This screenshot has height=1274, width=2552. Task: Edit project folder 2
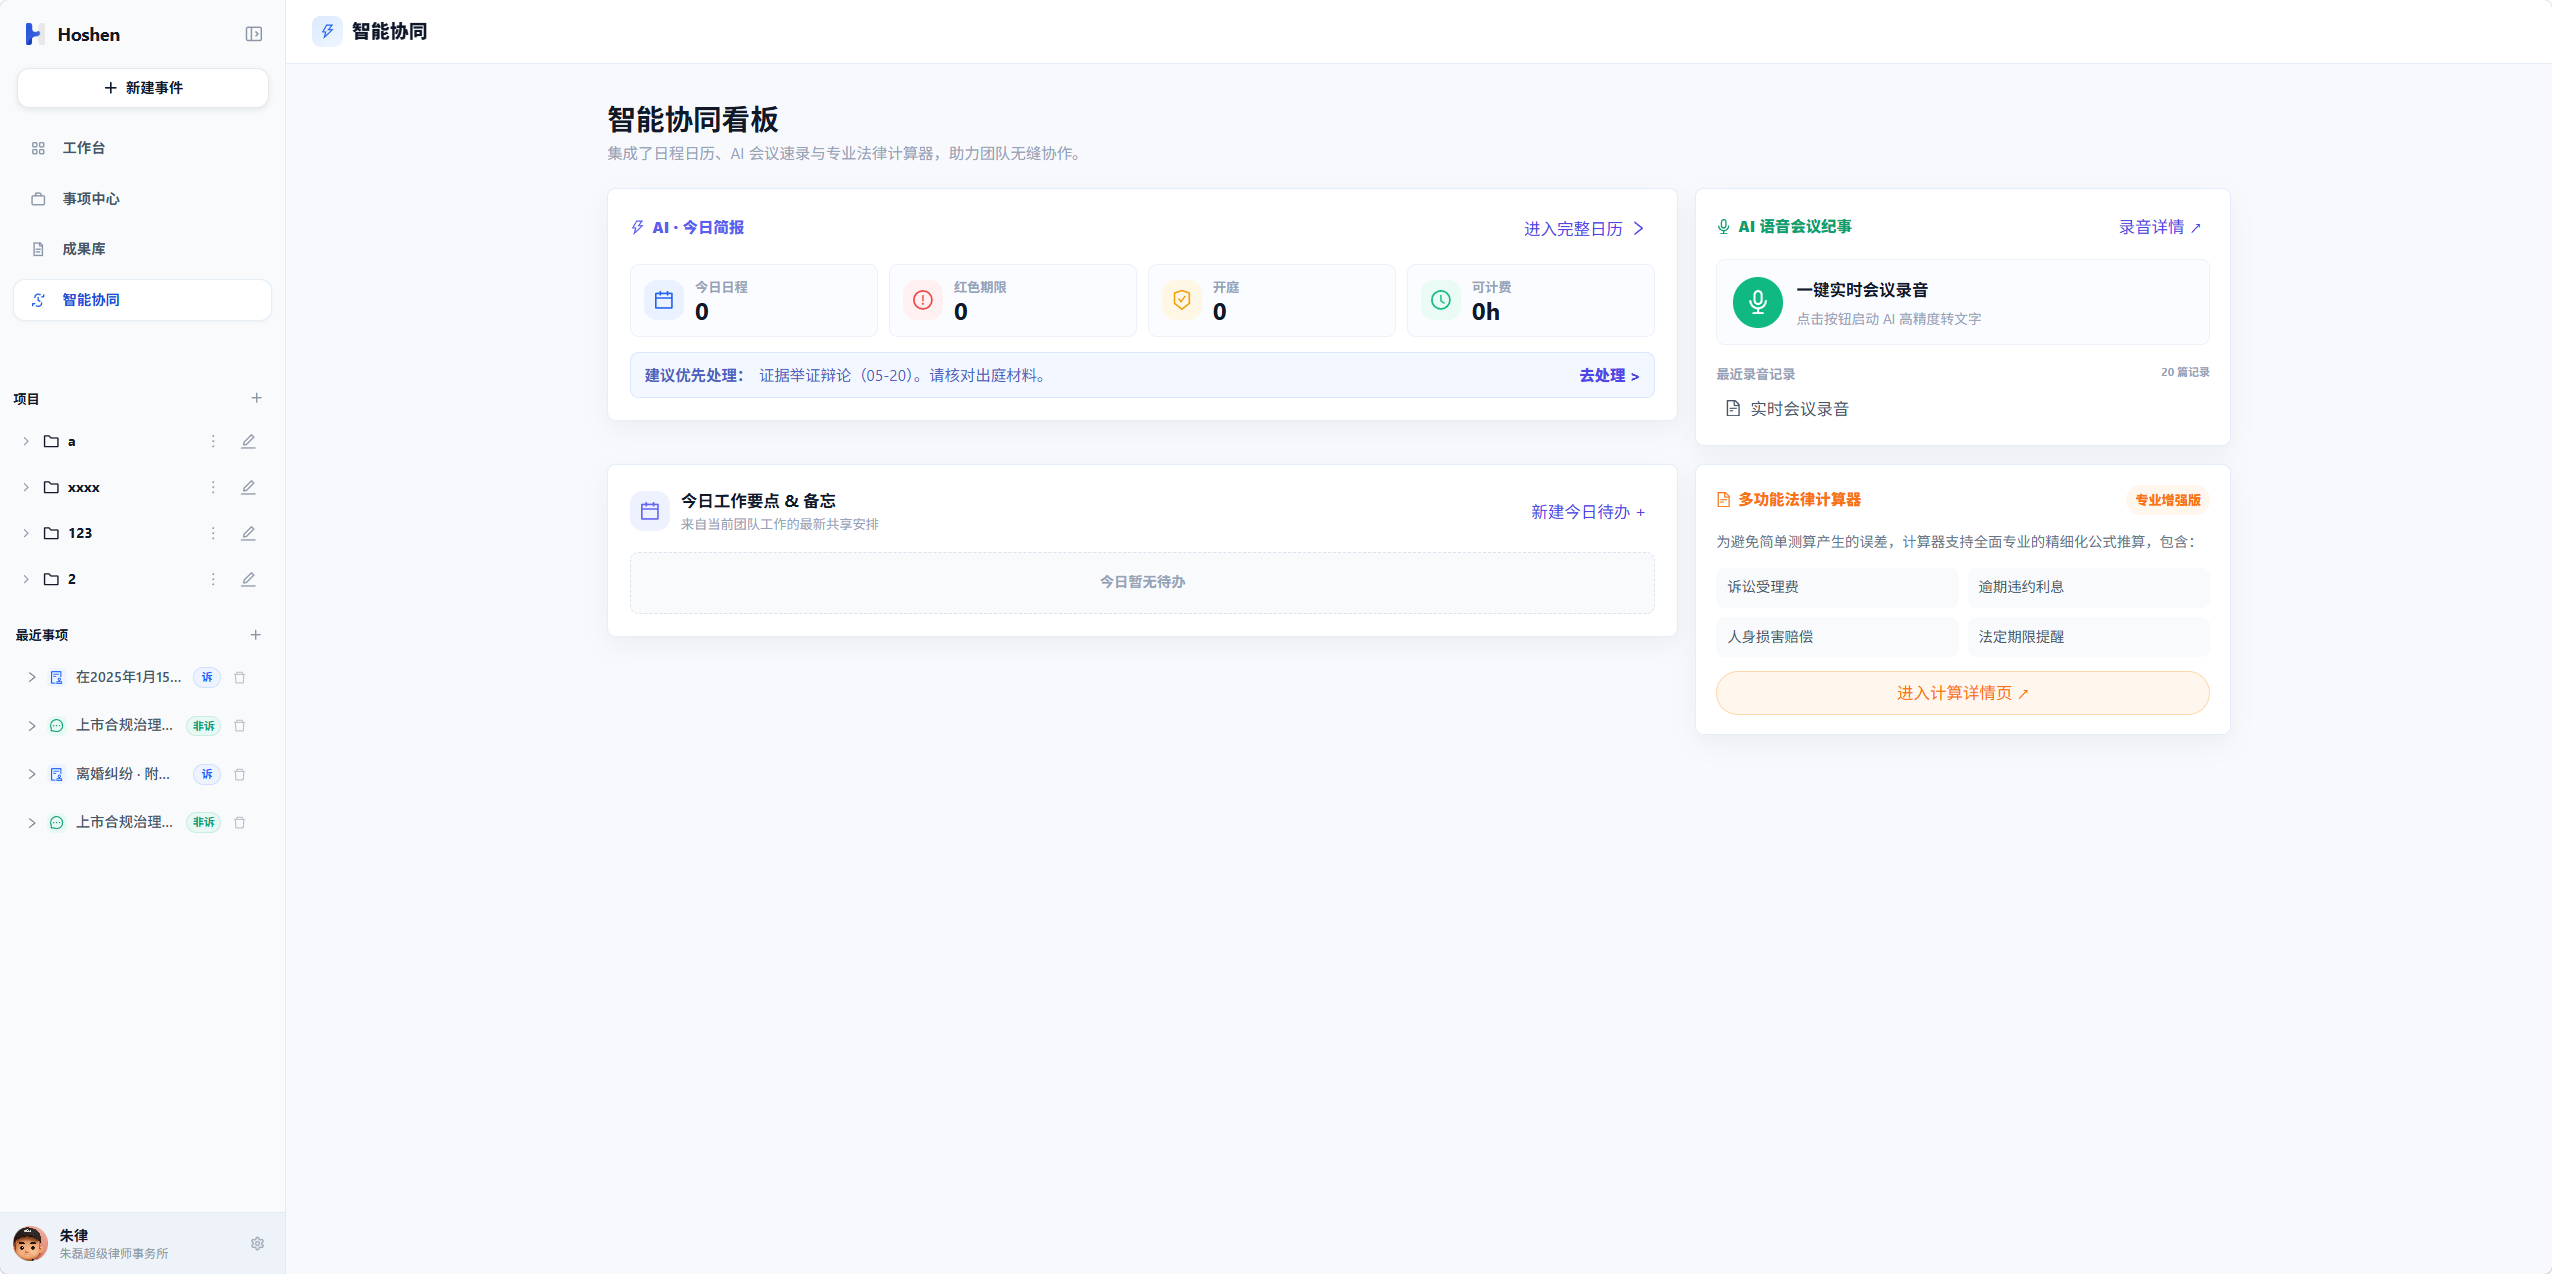click(x=248, y=579)
